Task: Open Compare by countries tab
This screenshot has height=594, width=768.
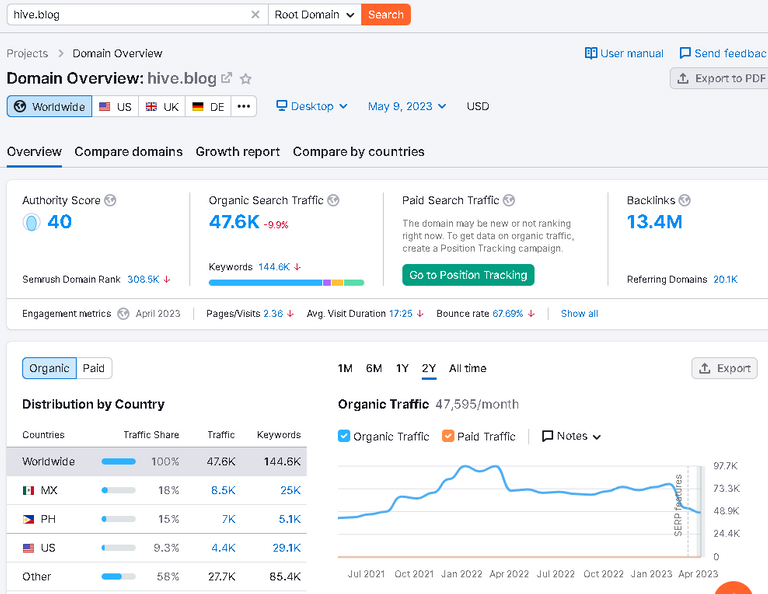Action: [x=359, y=152]
